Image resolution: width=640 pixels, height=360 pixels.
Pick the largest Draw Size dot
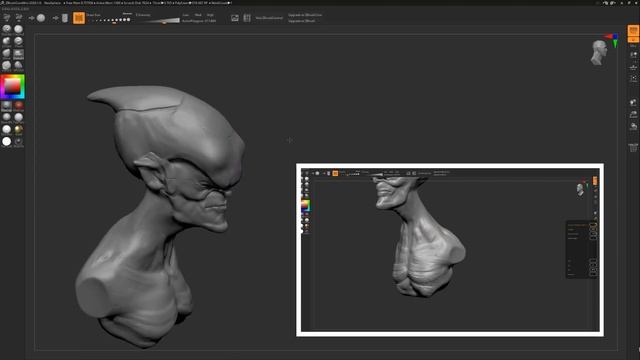click(129, 20)
